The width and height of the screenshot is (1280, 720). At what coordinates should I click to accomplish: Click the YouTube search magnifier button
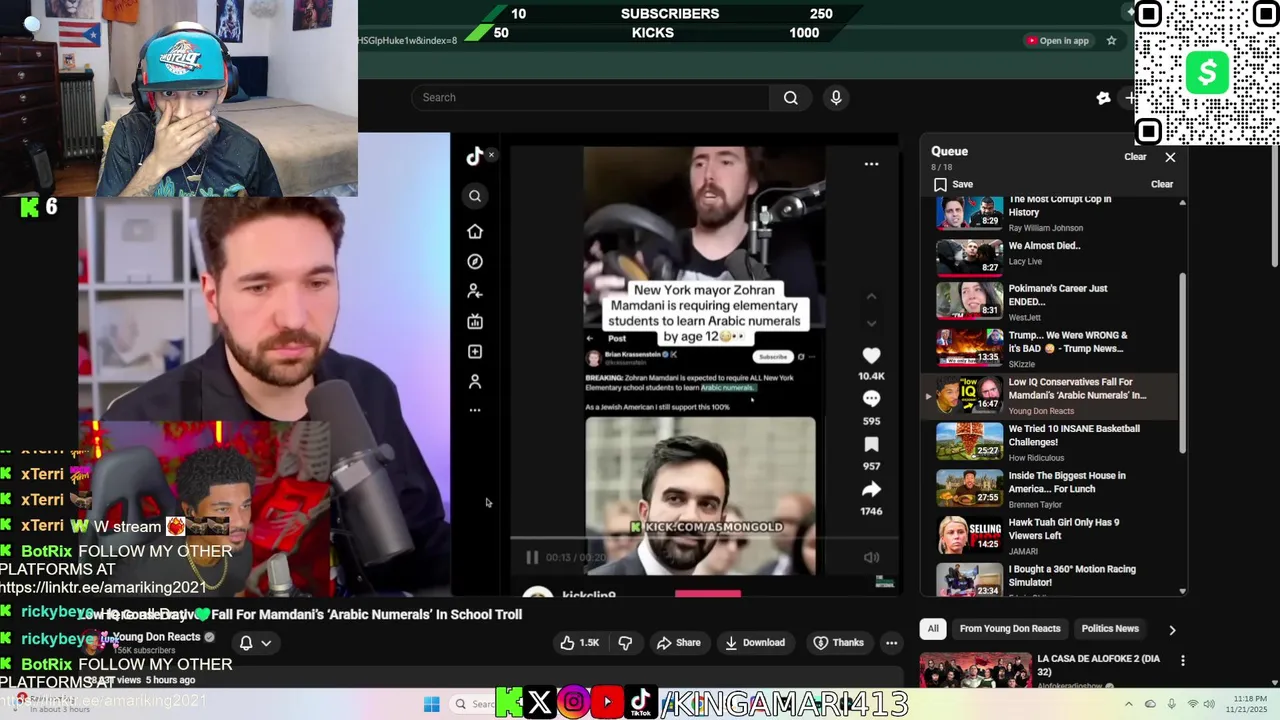click(791, 97)
